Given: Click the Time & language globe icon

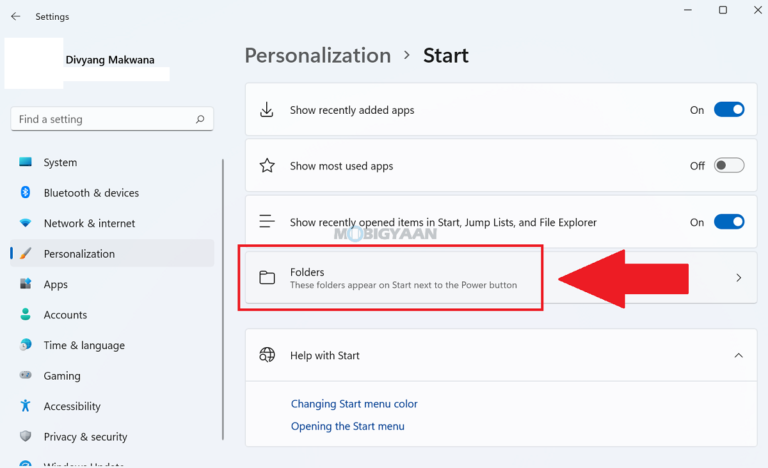Looking at the screenshot, I should (x=25, y=345).
